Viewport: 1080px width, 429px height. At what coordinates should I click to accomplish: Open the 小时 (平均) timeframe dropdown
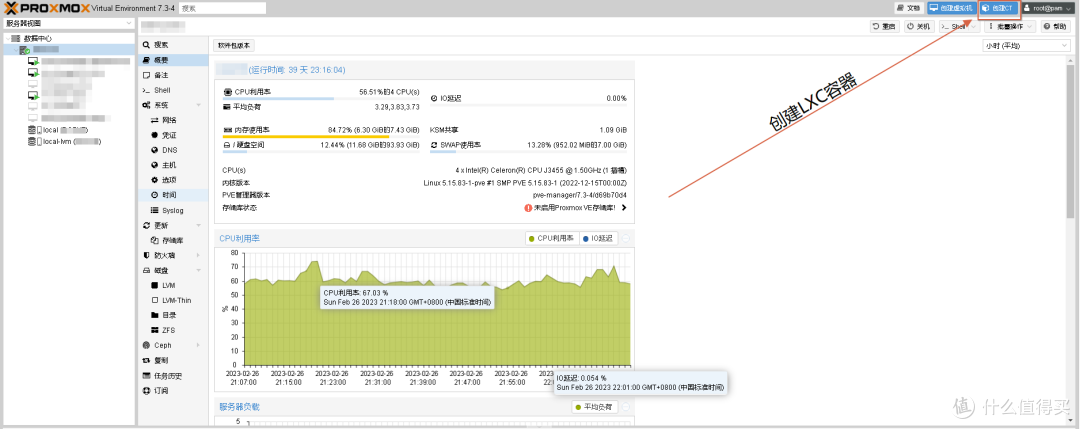point(1026,46)
